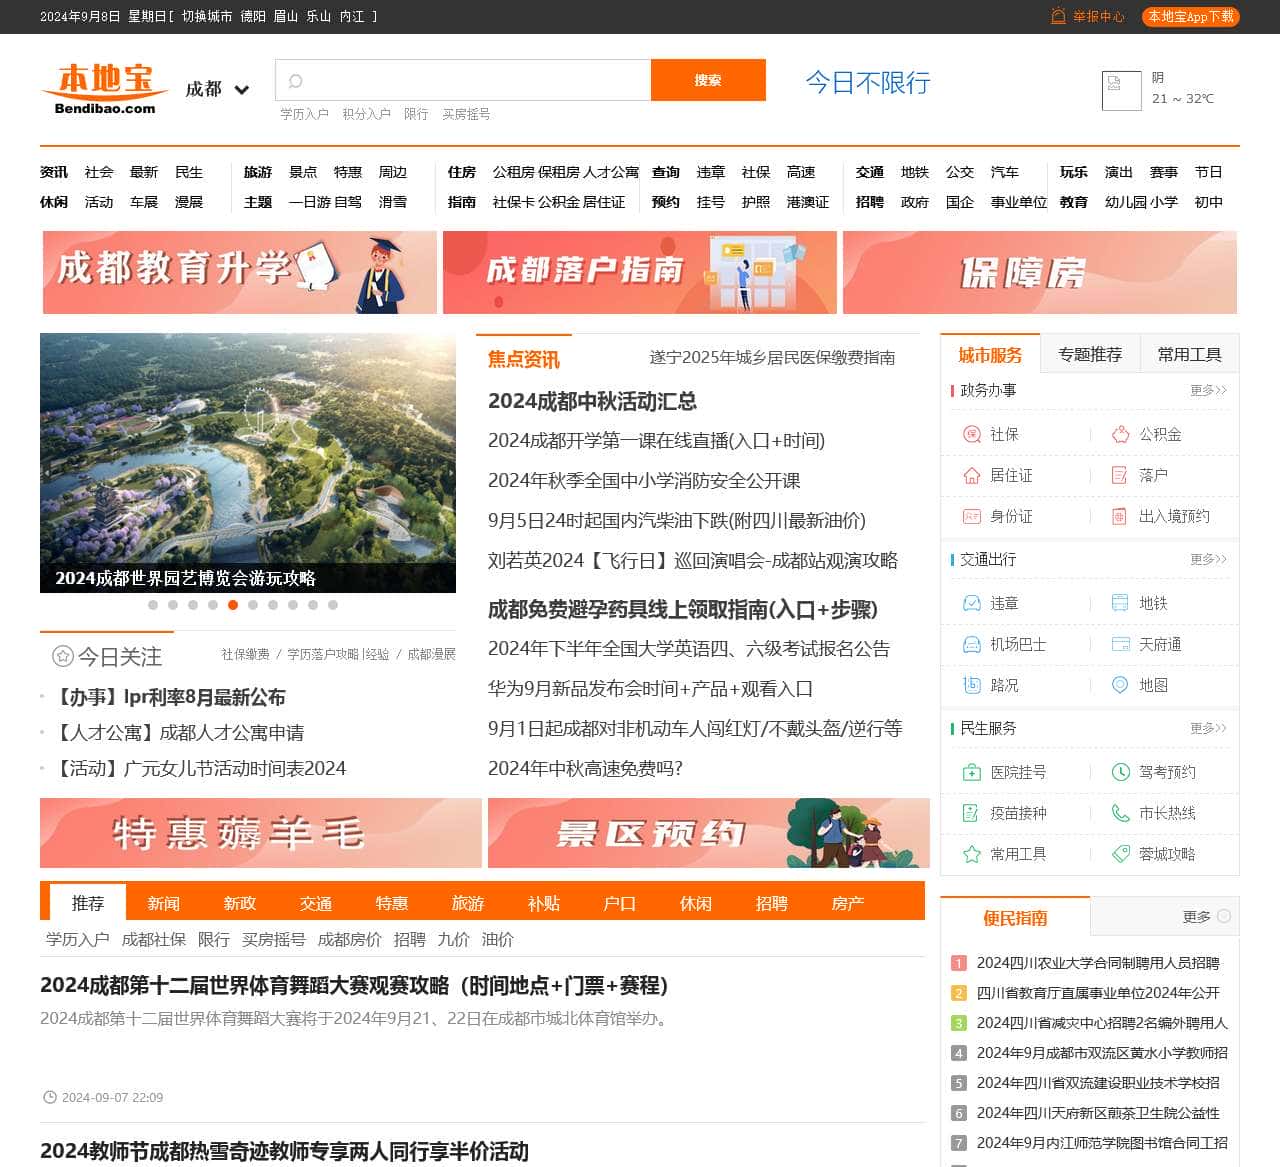Image resolution: width=1280 pixels, height=1167 pixels.
Task: Select the highlighted orange carousel dot
Action: (233, 605)
